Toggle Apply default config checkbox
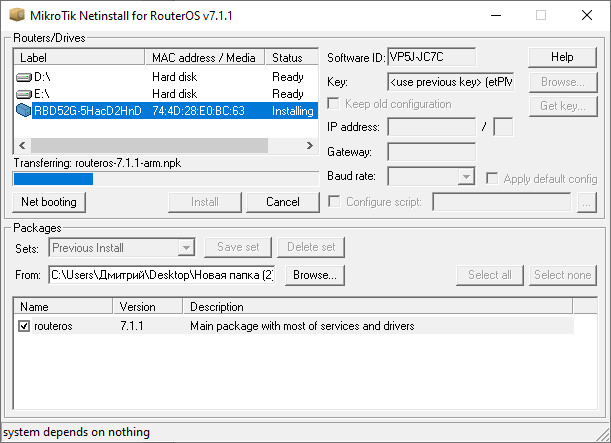The image size is (611, 443). coord(493,177)
